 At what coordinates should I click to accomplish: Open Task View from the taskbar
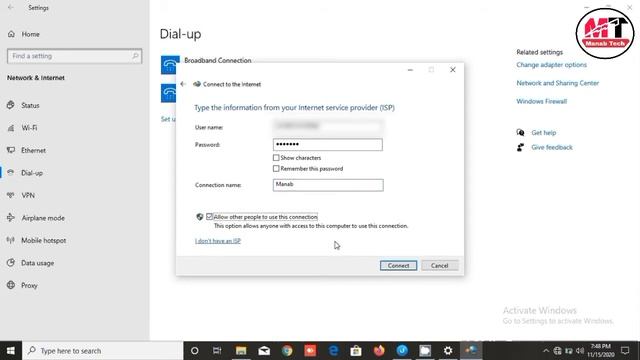pyautogui.click(x=217, y=351)
